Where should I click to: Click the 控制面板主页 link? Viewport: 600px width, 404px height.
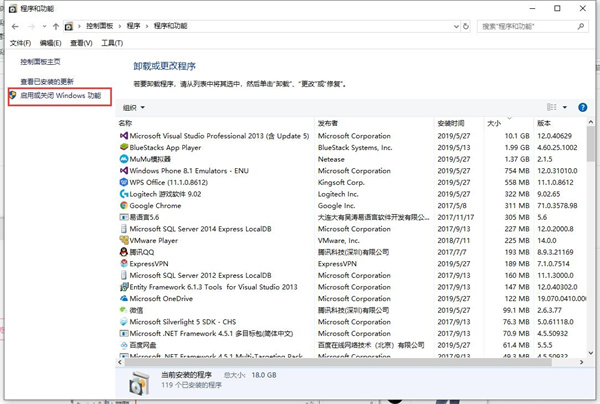click(x=41, y=62)
